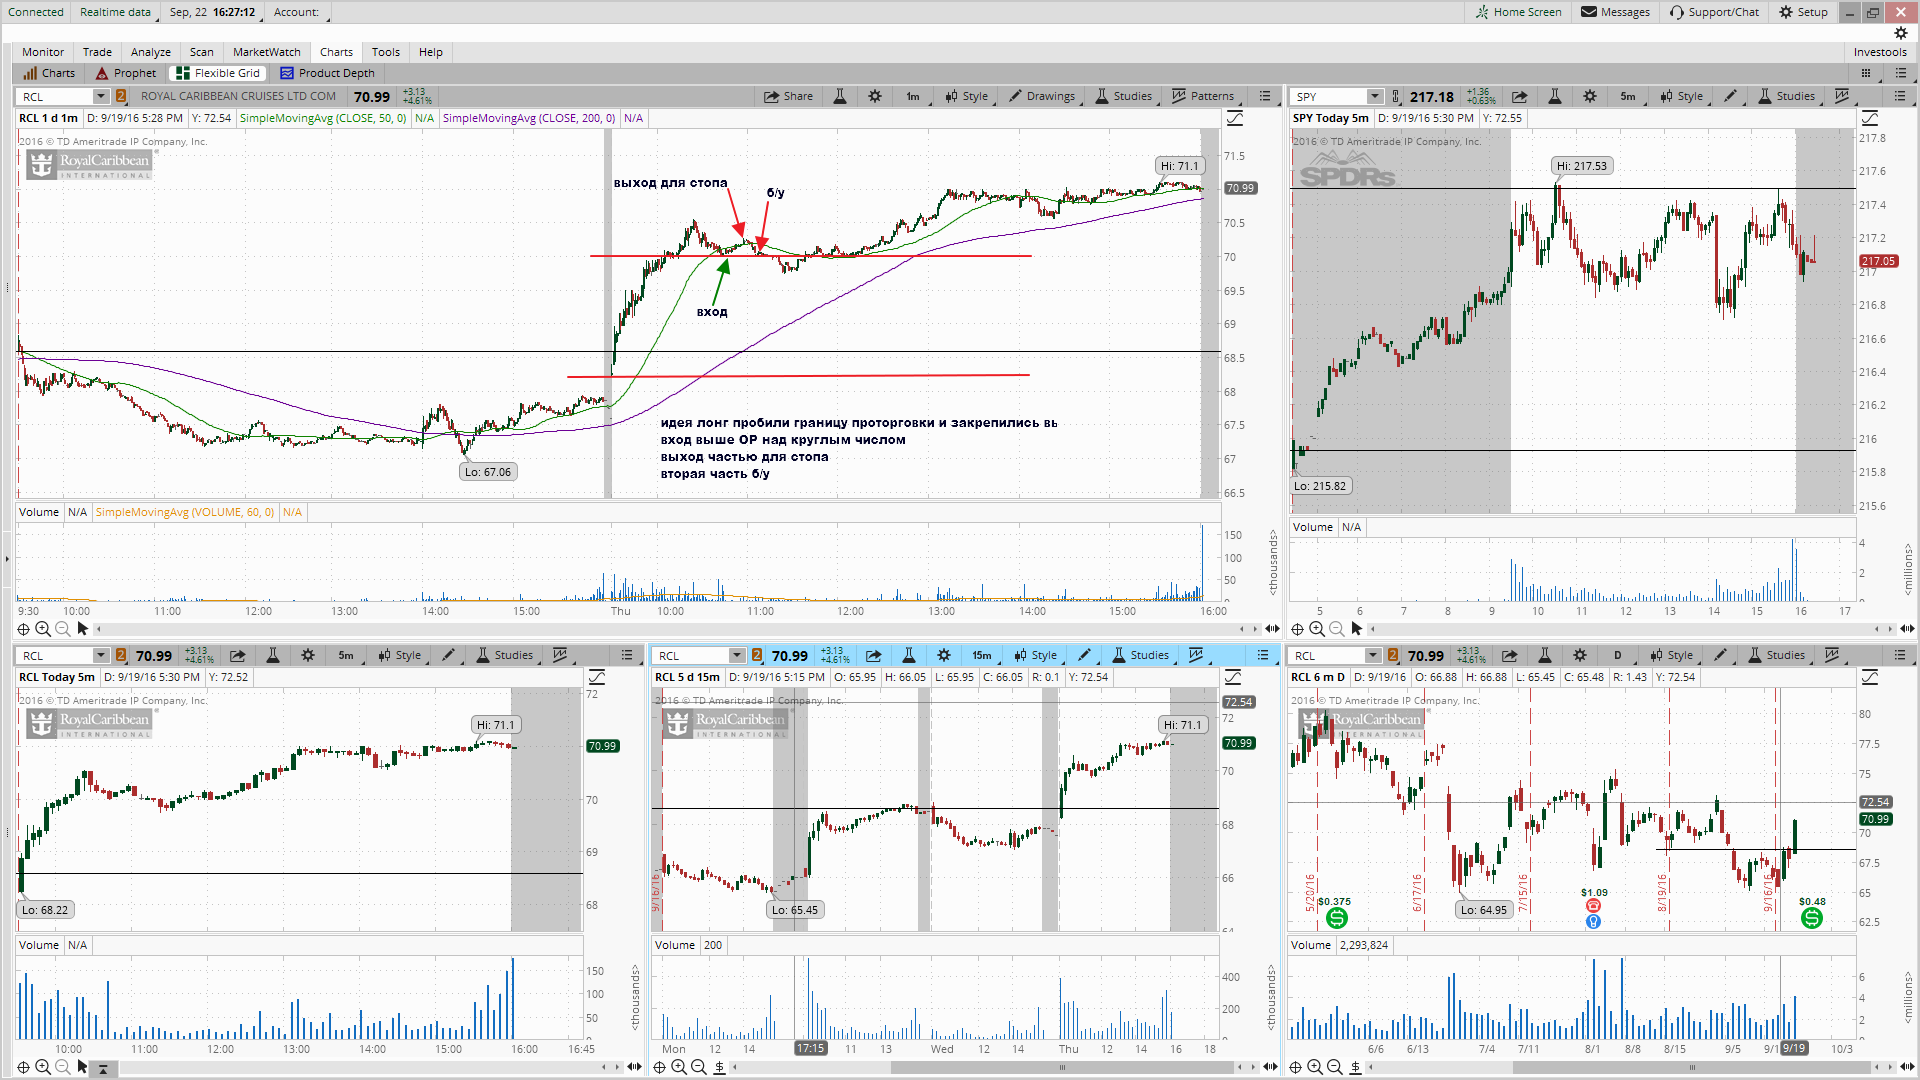Change the 15m timeframe on the RCL 15m chart
Screen dimensions: 1920x1080
click(x=982, y=656)
